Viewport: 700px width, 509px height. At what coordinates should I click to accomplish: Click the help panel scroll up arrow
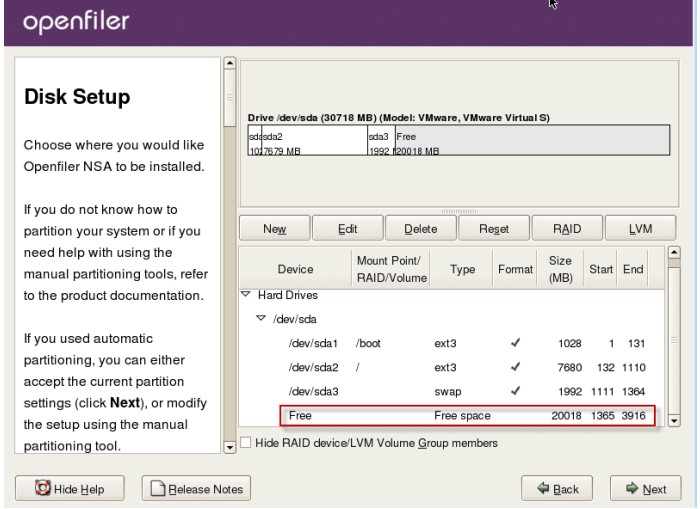[229, 63]
